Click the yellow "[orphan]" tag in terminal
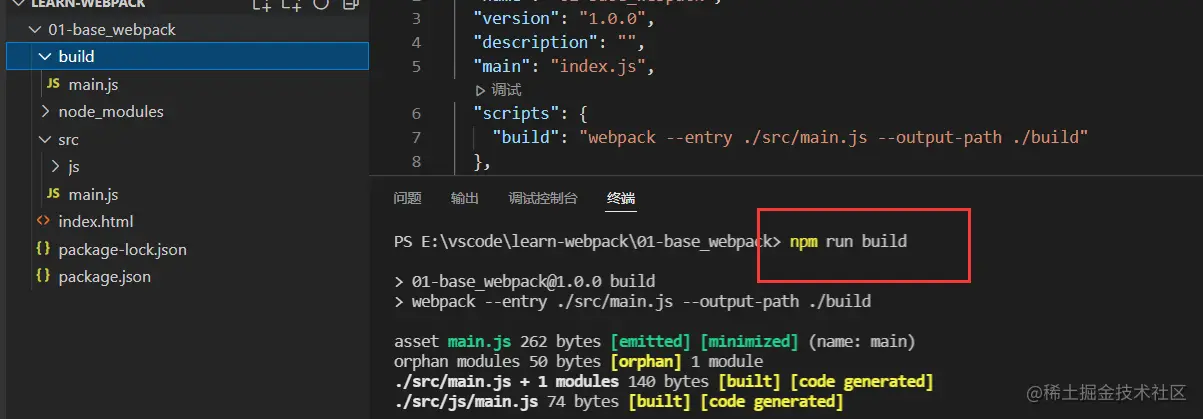Viewport: 1203px width, 419px height. tap(646, 361)
